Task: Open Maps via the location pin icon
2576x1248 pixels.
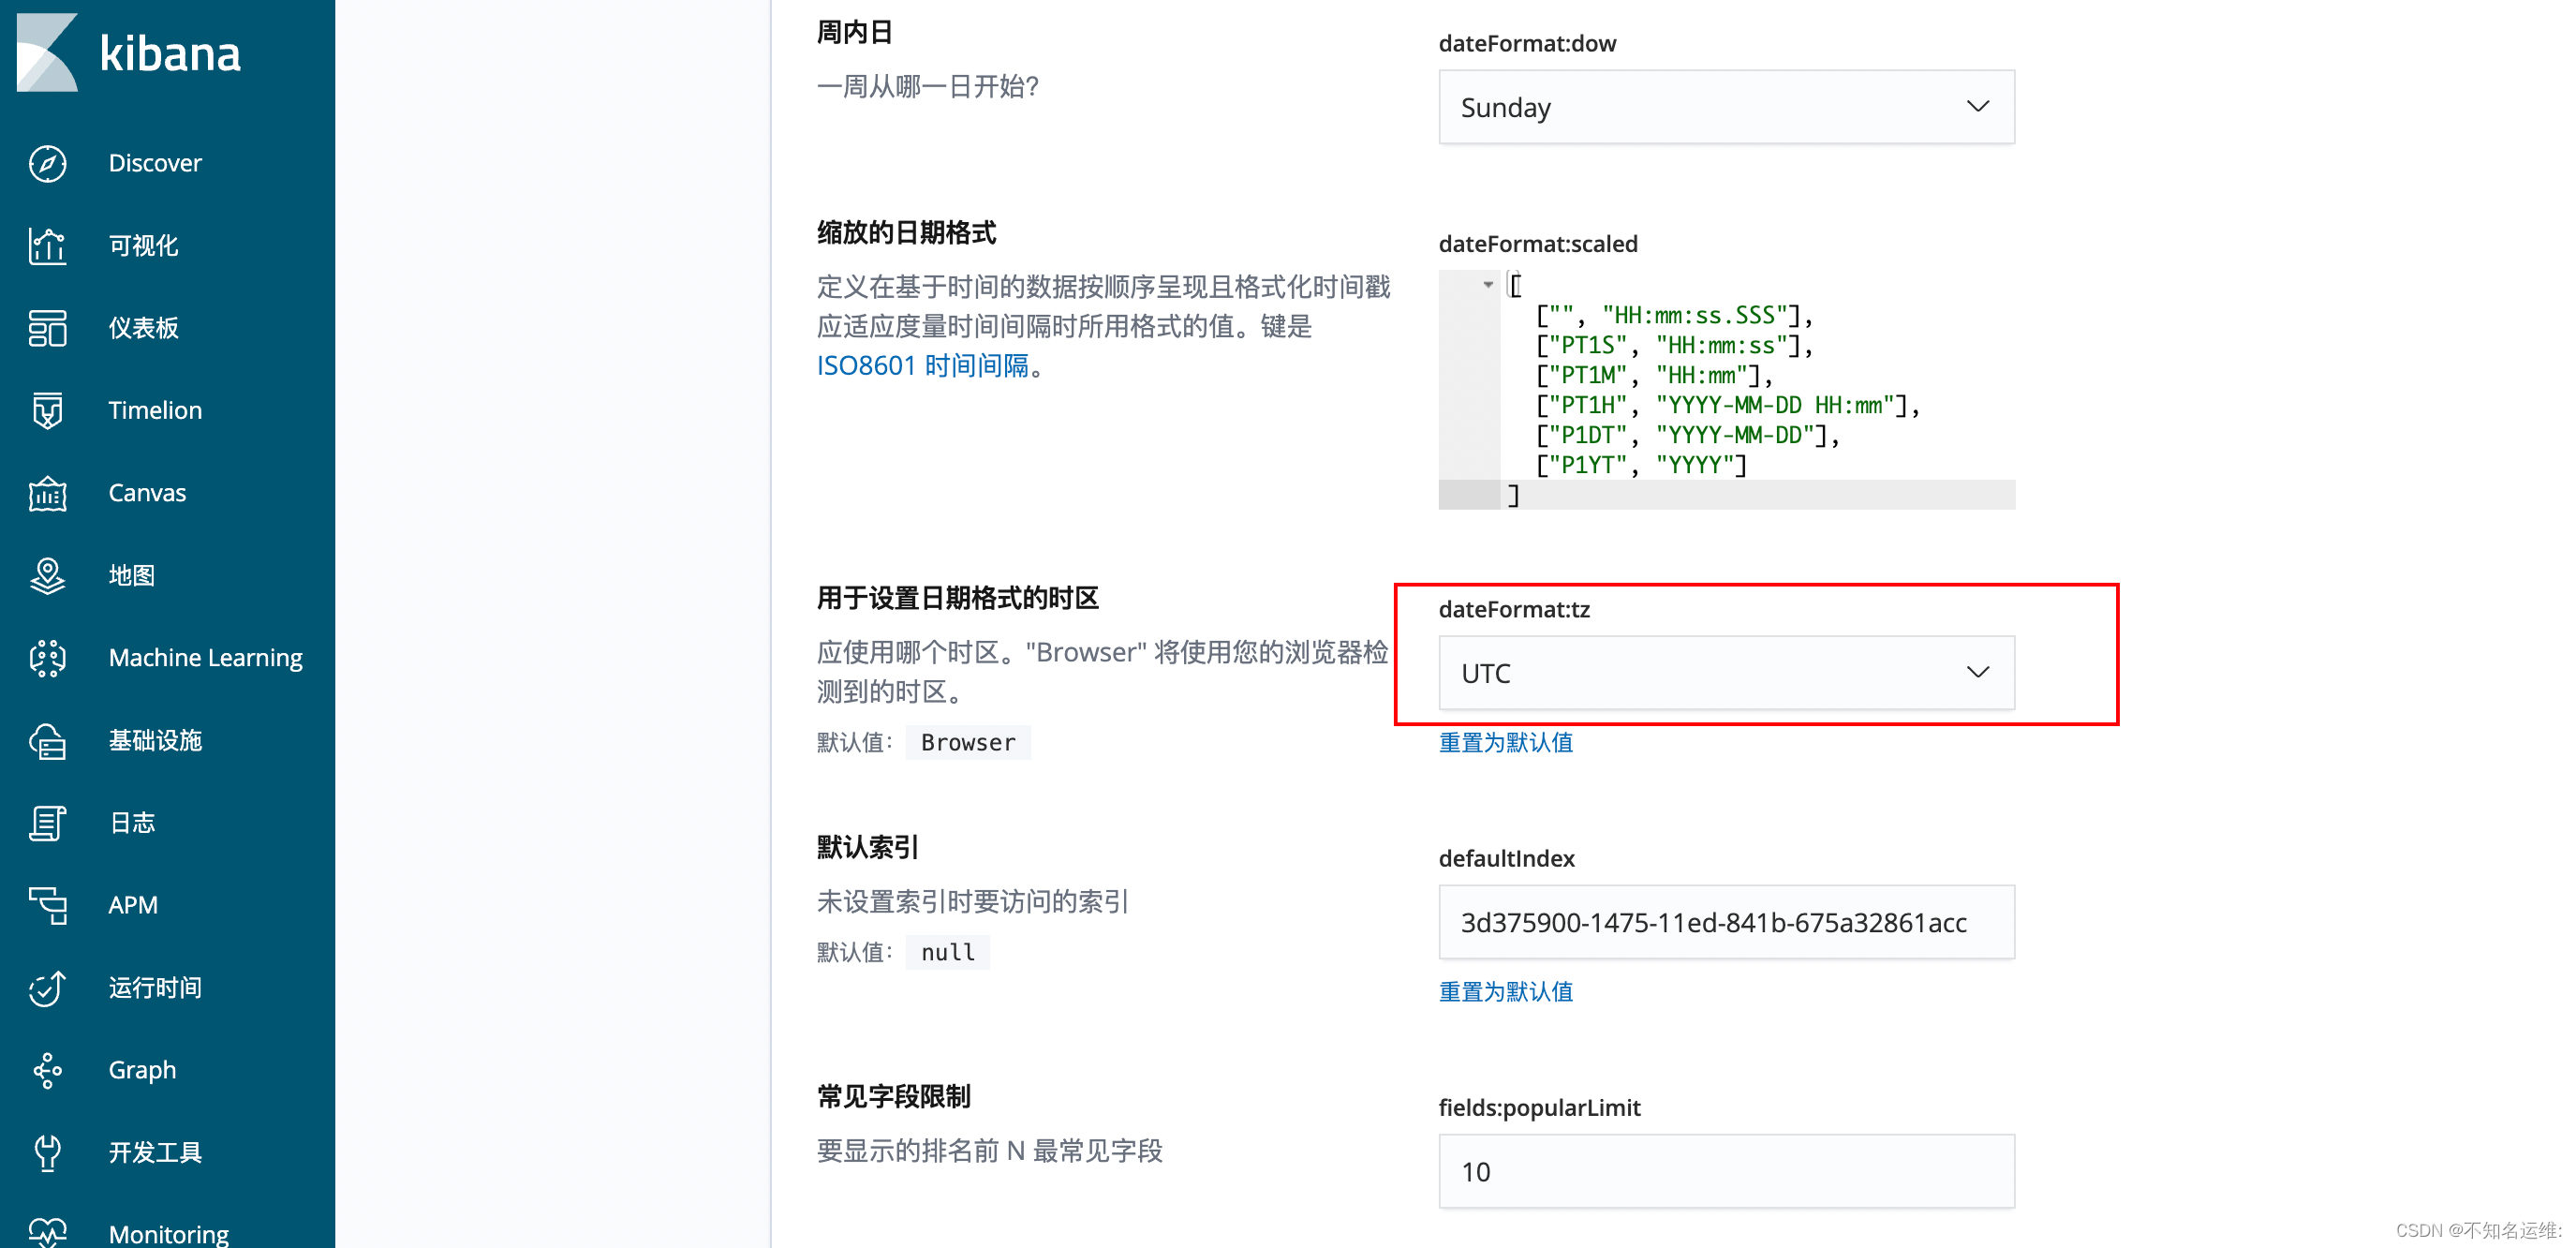Action: [47, 576]
